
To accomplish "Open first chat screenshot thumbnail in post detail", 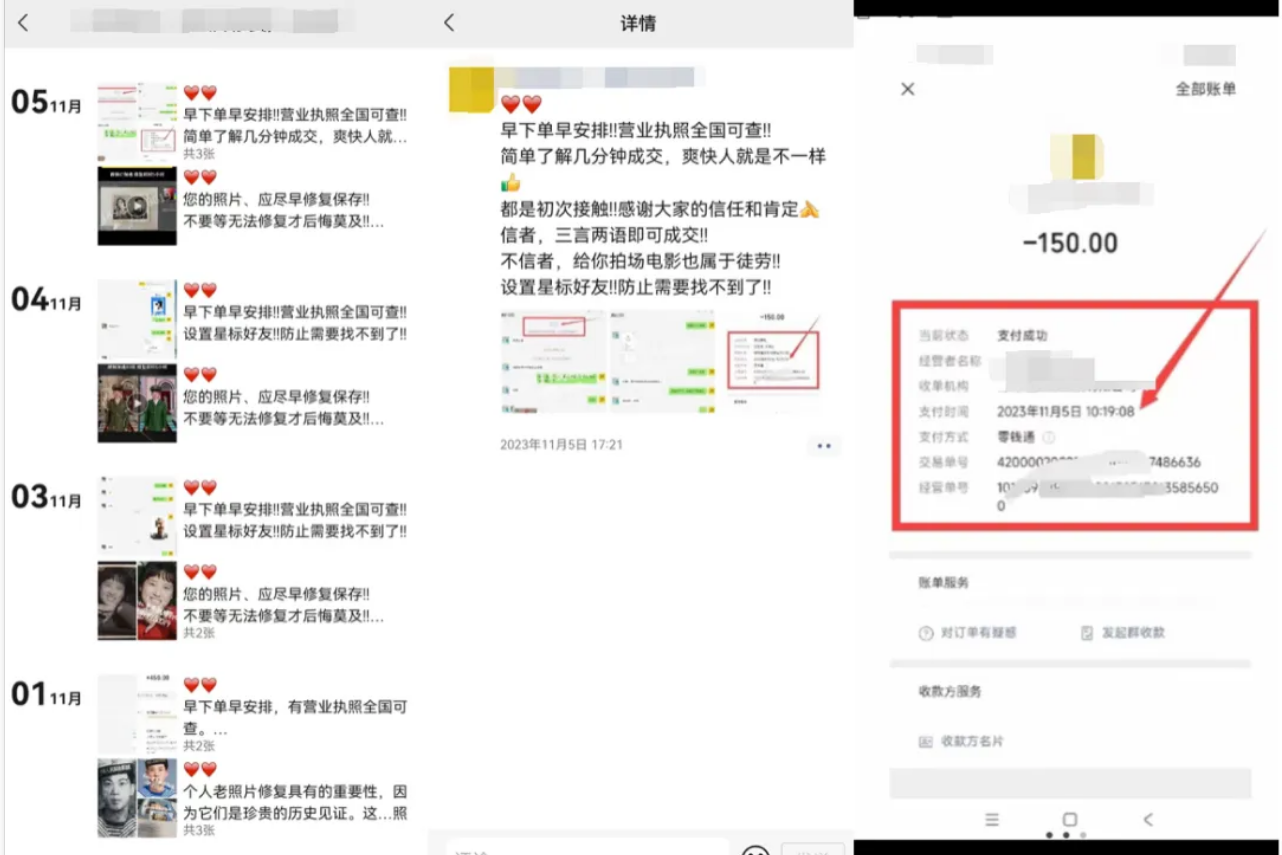I will point(553,361).
